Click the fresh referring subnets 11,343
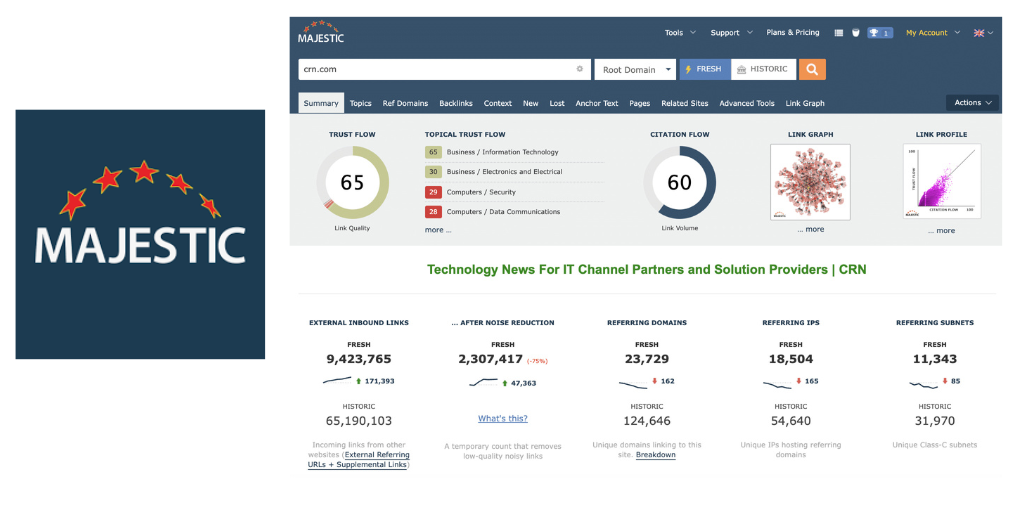 click(935, 359)
